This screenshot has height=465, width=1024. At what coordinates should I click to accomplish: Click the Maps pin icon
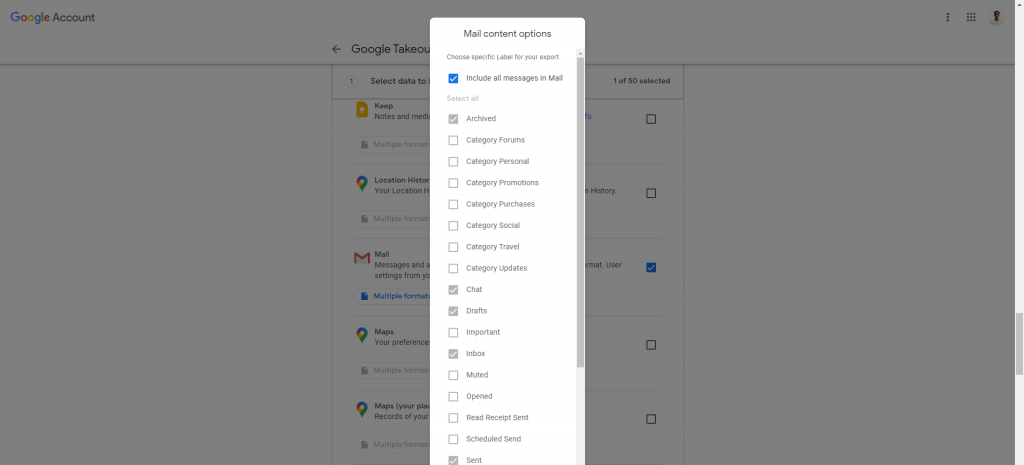(x=362, y=335)
